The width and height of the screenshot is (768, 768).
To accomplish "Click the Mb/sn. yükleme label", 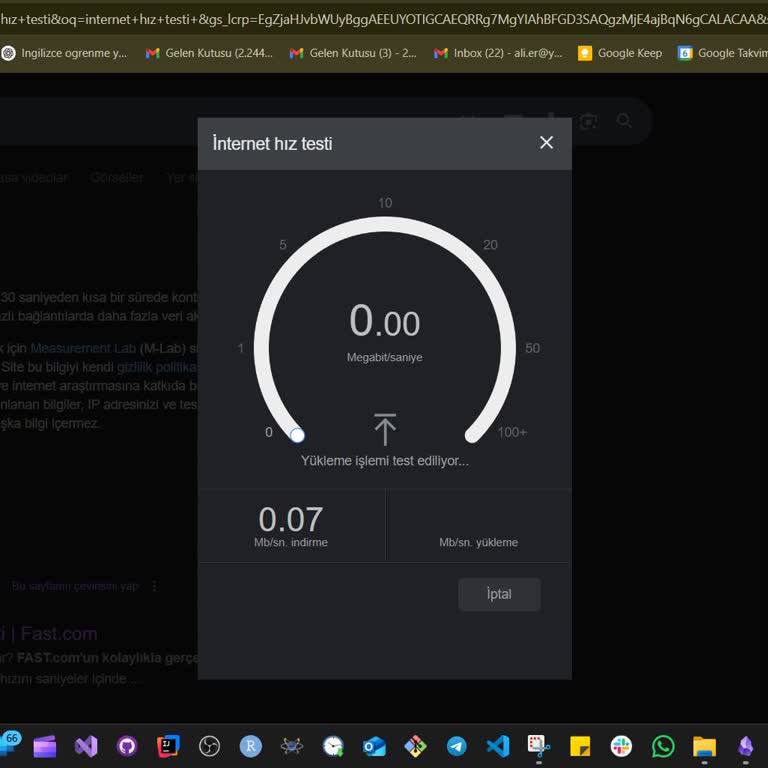I will pos(478,542).
